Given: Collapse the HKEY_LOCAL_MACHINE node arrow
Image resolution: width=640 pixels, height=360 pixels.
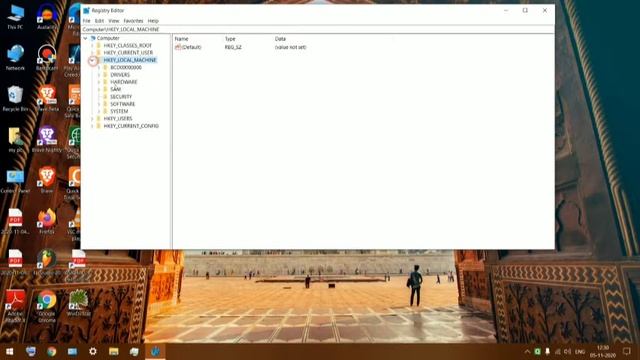Looking at the screenshot, I should (x=92, y=60).
